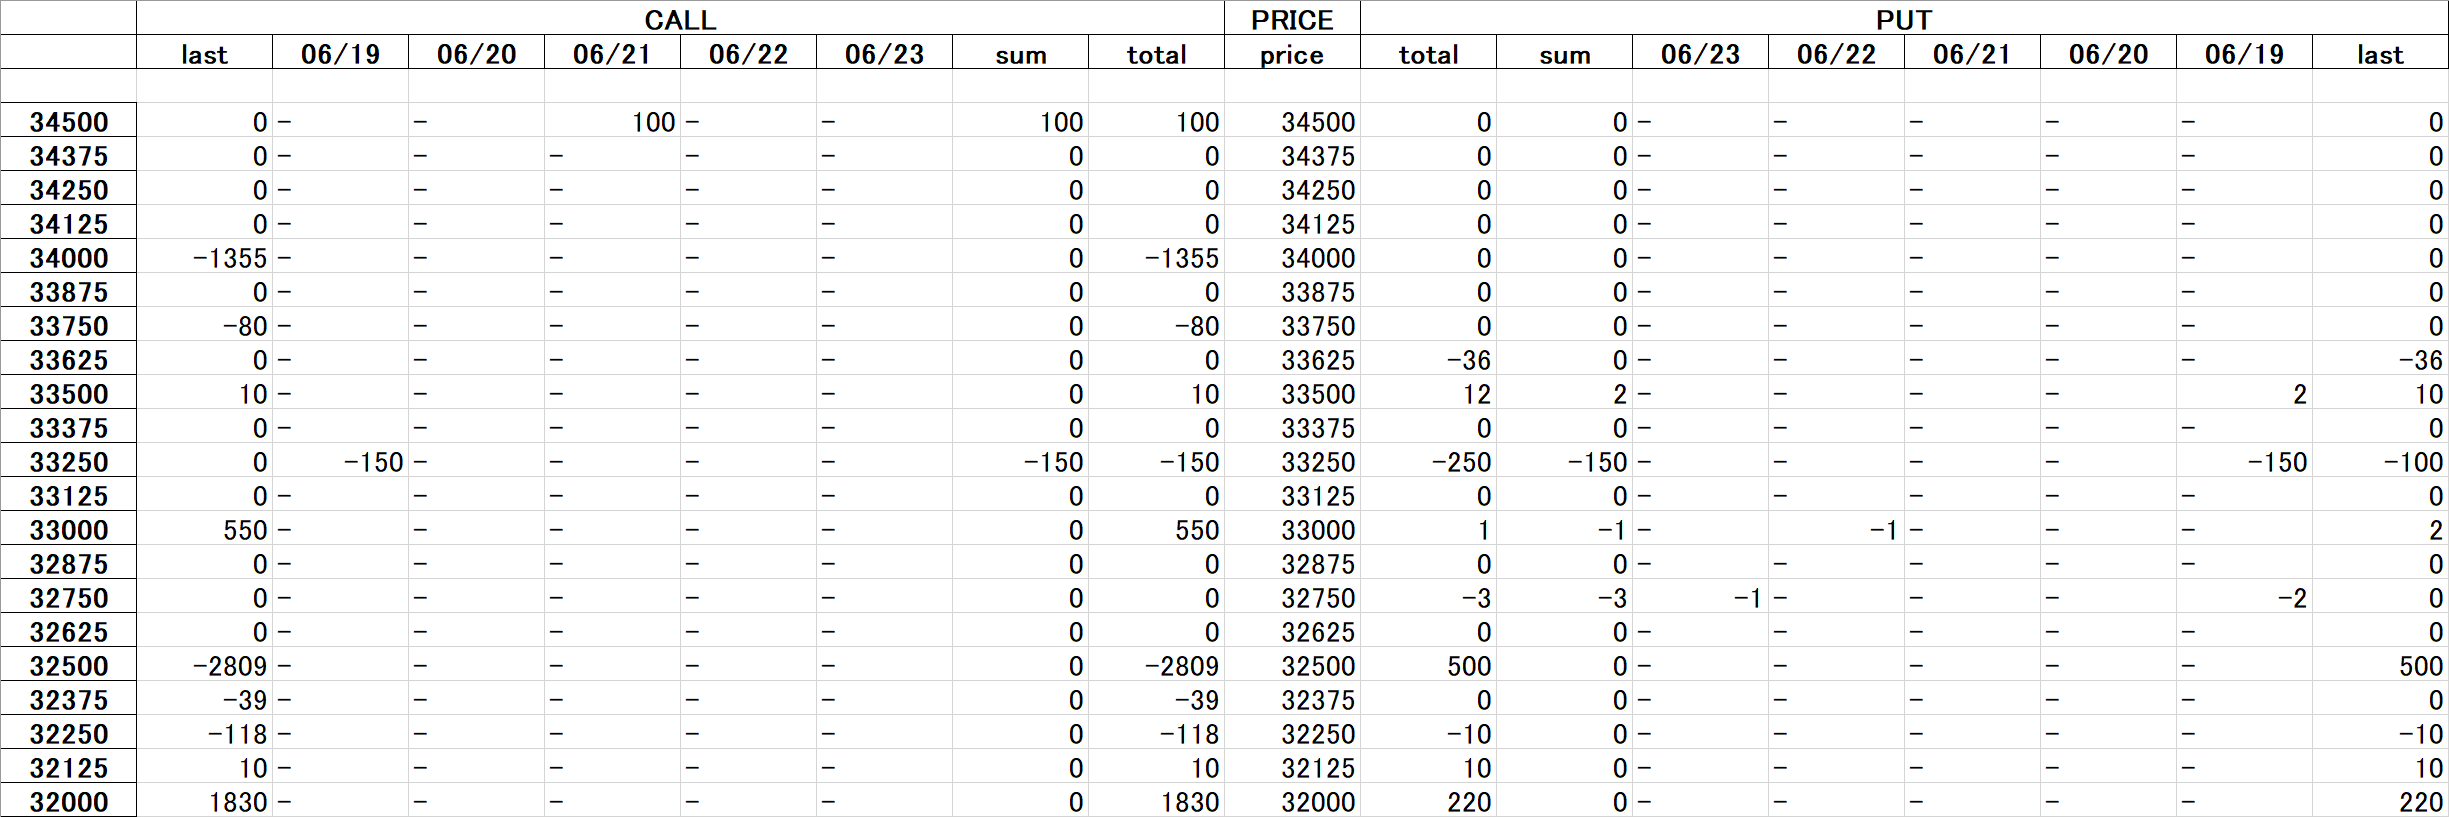
Task: Click the CALL sum header
Action: click(1020, 54)
